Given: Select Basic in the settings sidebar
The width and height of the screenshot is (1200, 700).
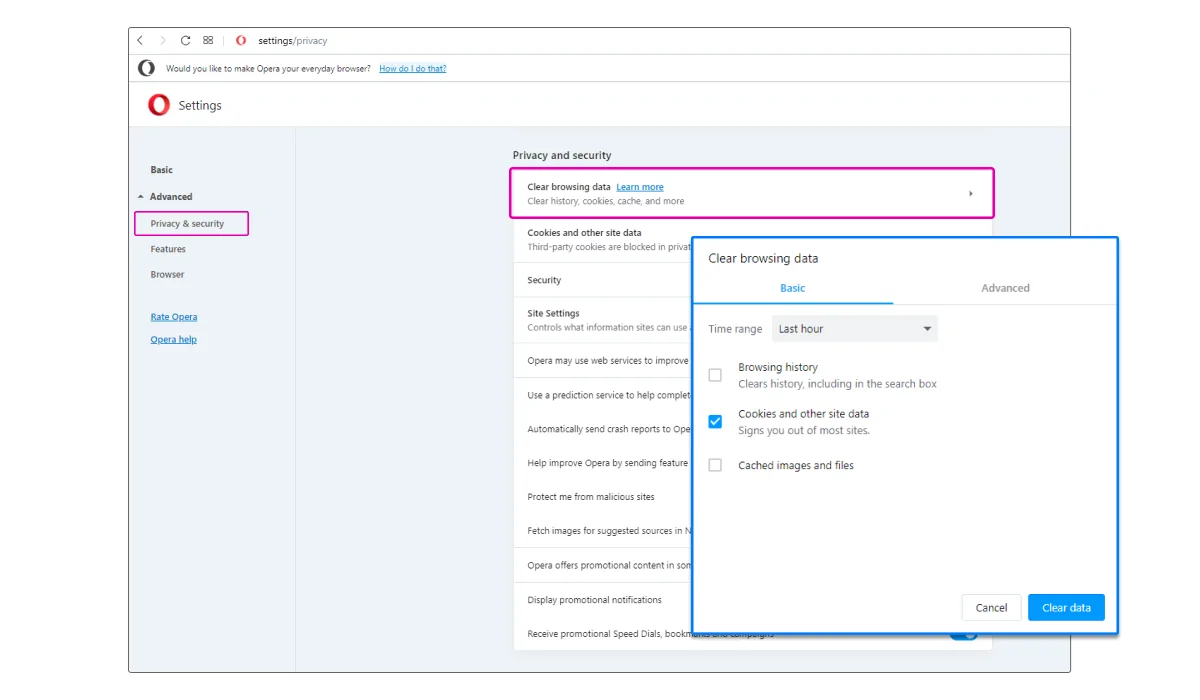Looking at the screenshot, I should 162,170.
